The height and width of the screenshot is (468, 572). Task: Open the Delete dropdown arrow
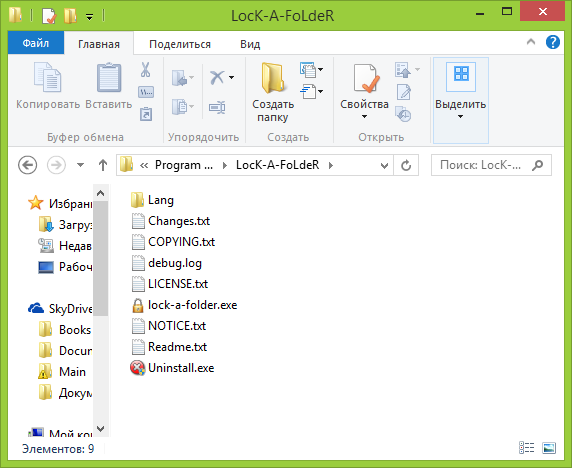231,77
